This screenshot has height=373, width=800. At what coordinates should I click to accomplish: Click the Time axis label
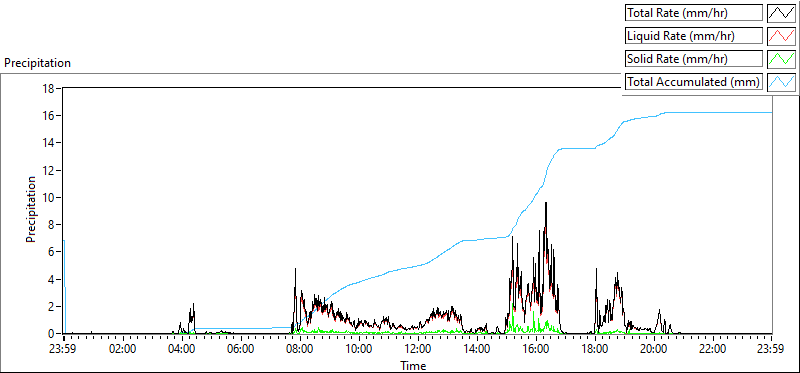(413, 365)
